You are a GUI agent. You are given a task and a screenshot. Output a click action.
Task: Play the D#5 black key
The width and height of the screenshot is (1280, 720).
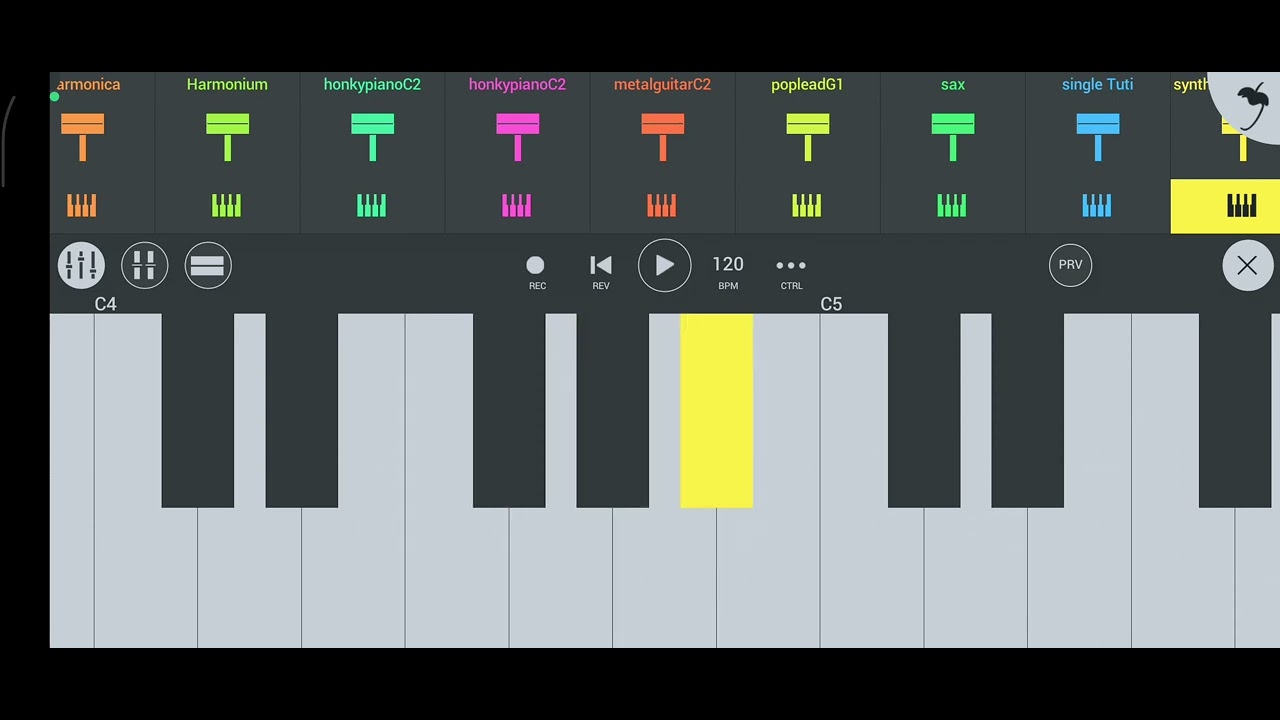[1028, 410]
